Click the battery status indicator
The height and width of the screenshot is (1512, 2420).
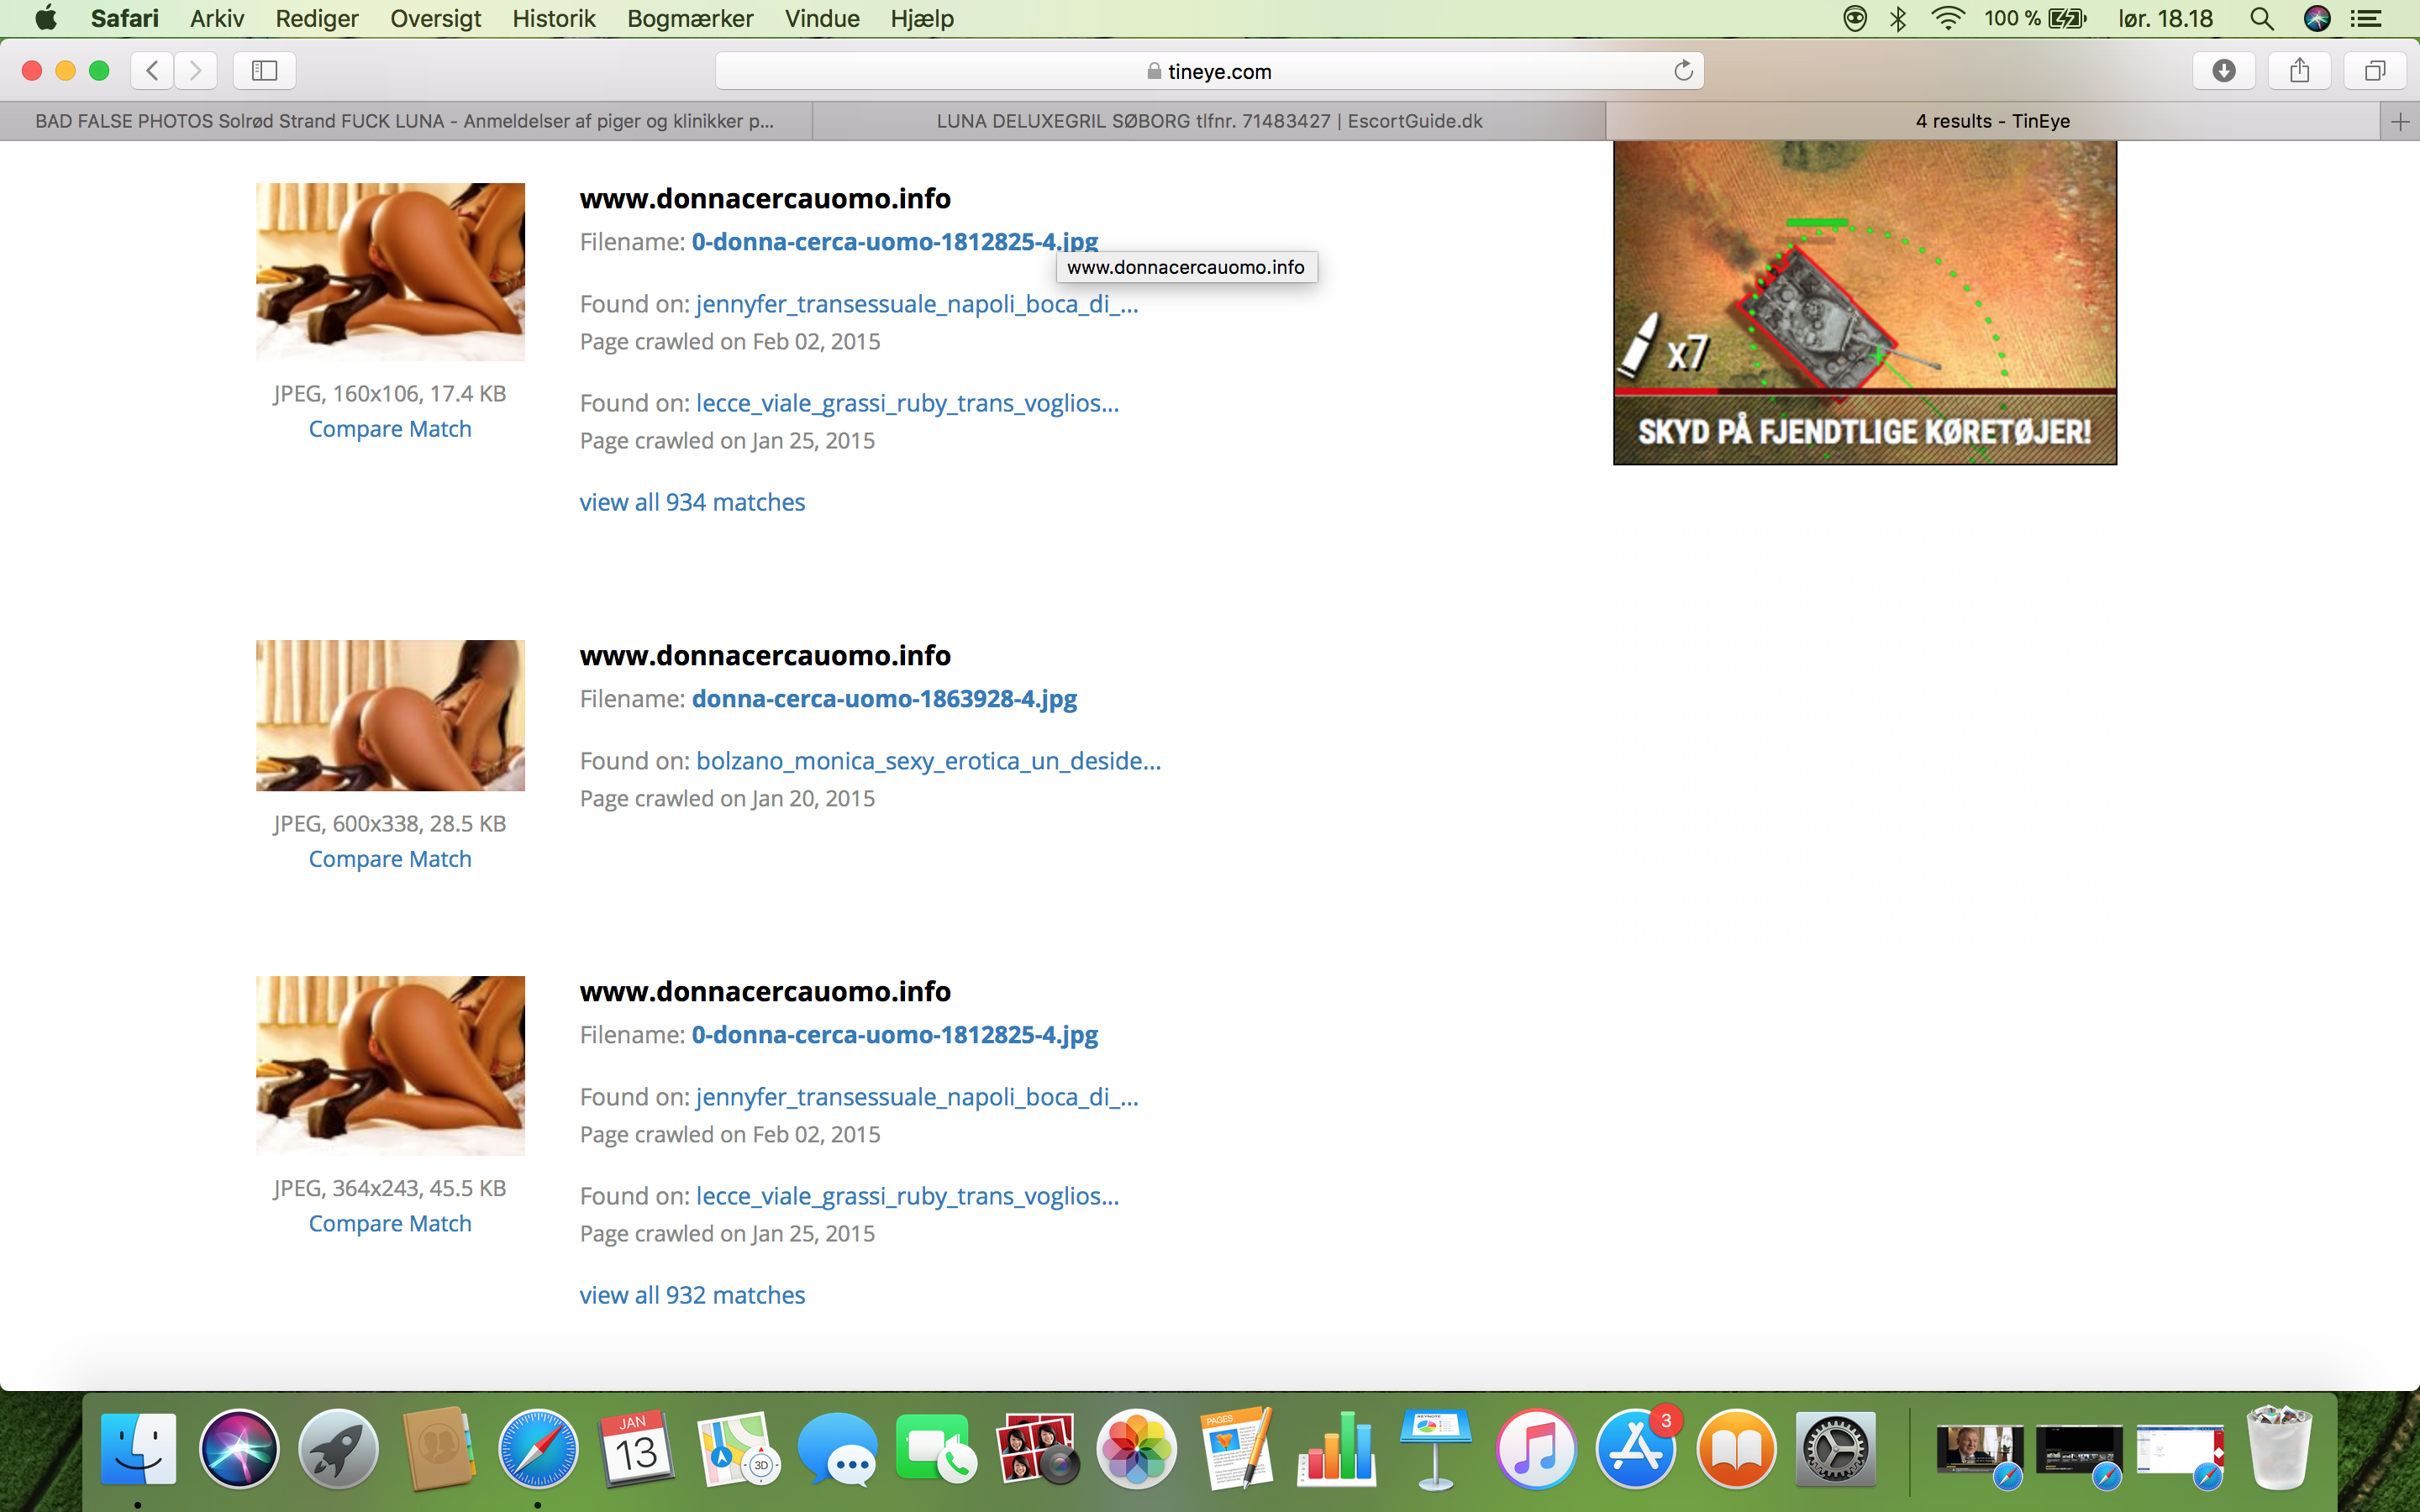(x=2035, y=18)
